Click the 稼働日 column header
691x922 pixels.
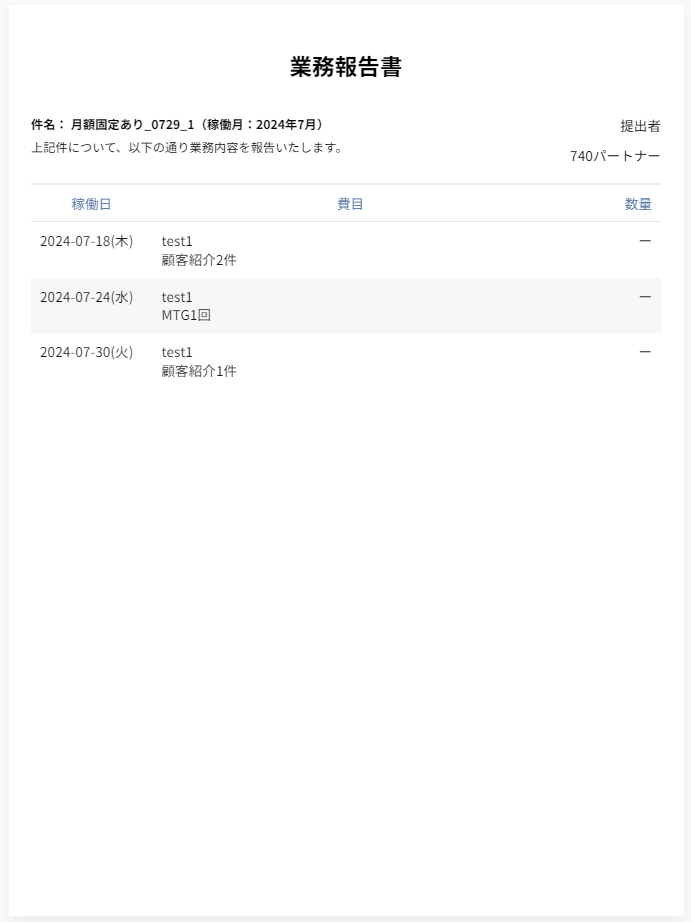click(x=91, y=204)
